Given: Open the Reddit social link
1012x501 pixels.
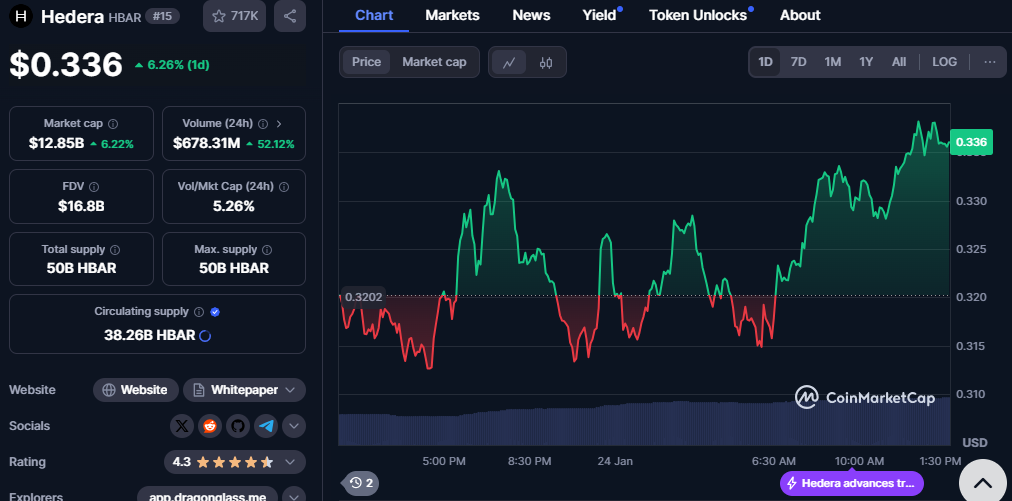Looking at the screenshot, I should 210,426.
